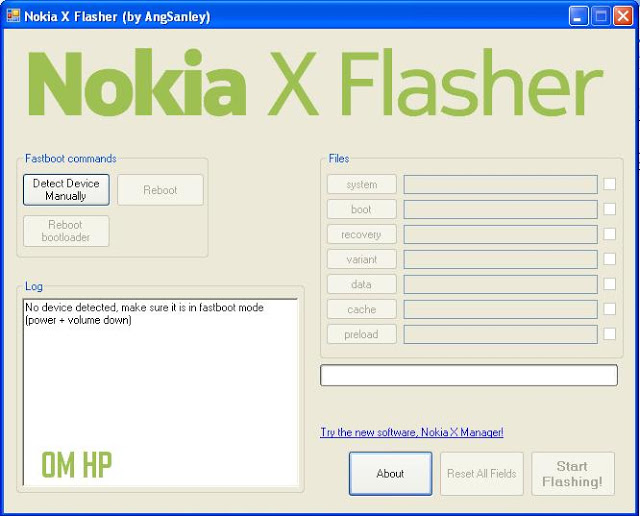Image resolution: width=640 pixels, height=516 pixels.
Task: Toggle the data row checkbox
Action: point(609,284)
